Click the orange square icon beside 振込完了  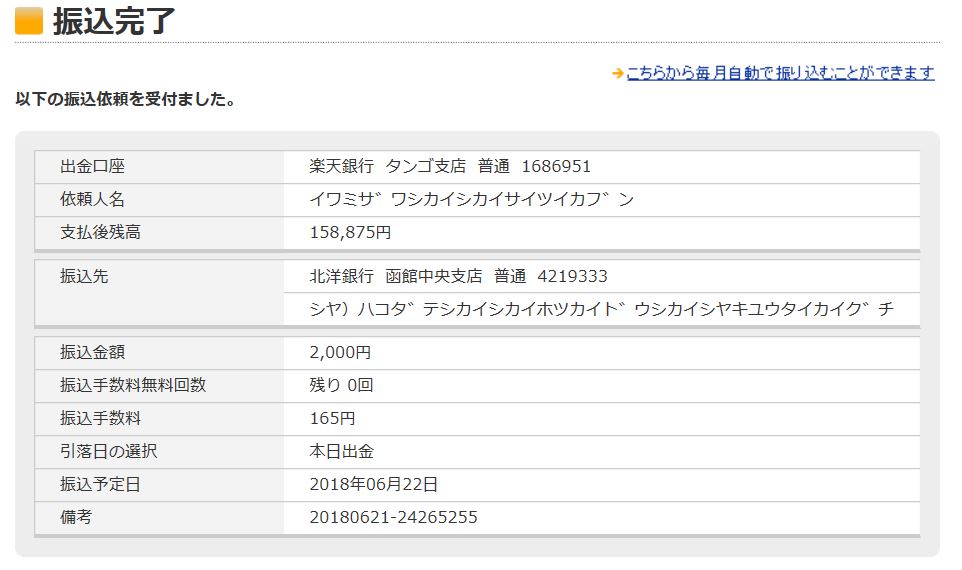point(29,21)
